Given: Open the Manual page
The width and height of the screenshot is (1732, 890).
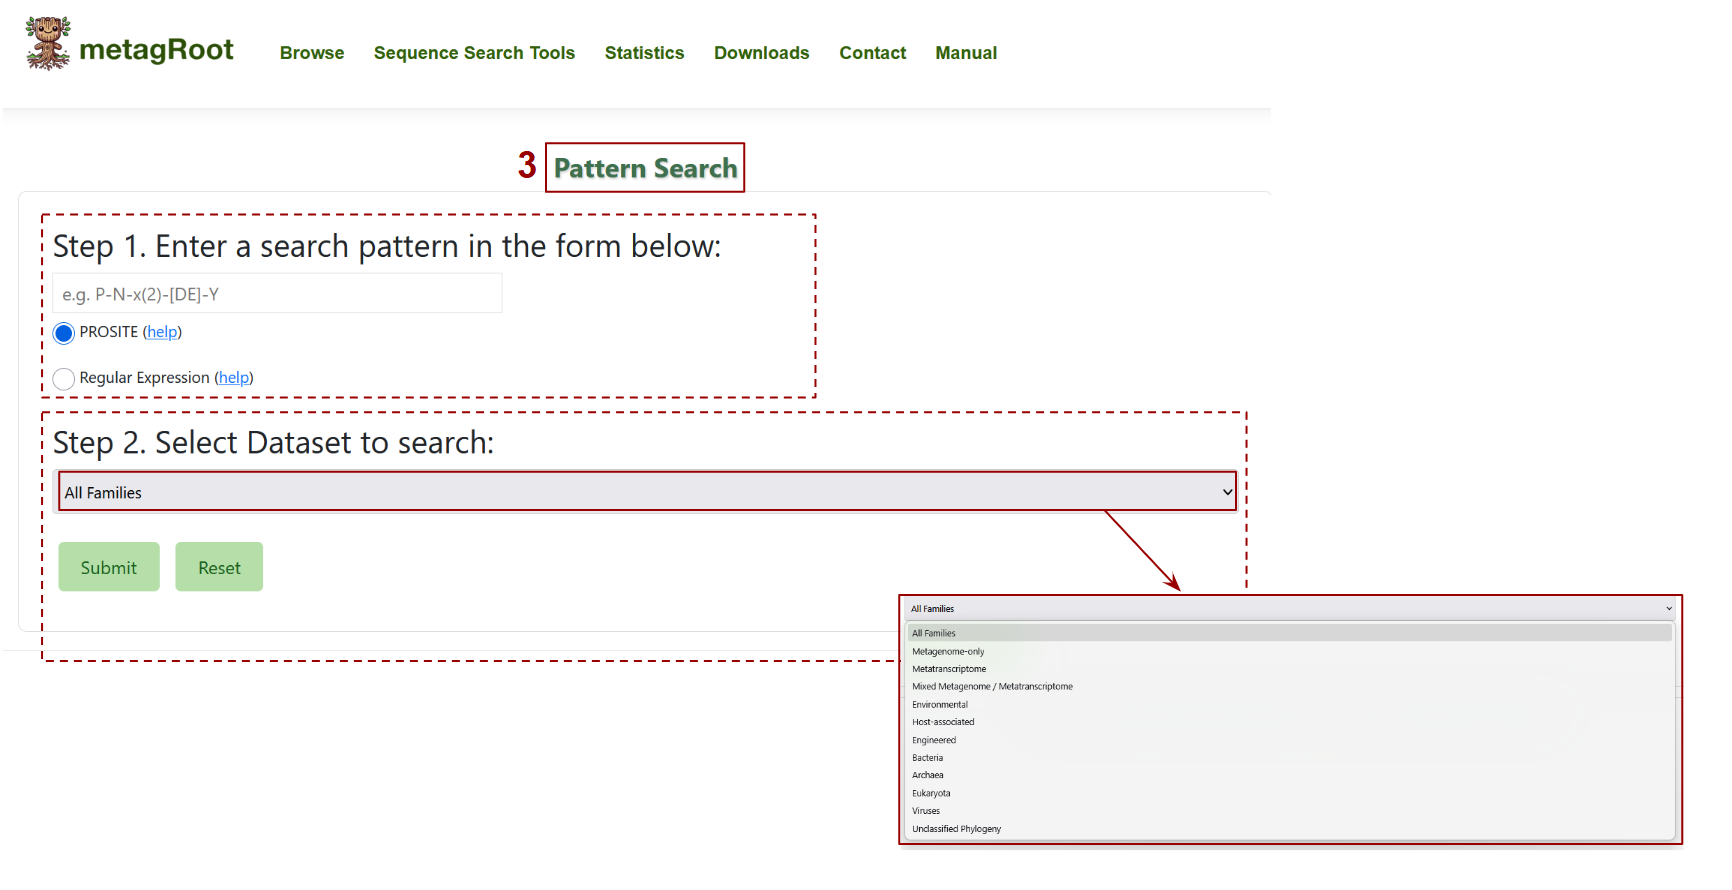Looking at the screenshot, I should pyautogui.click(x=966, y=53).
